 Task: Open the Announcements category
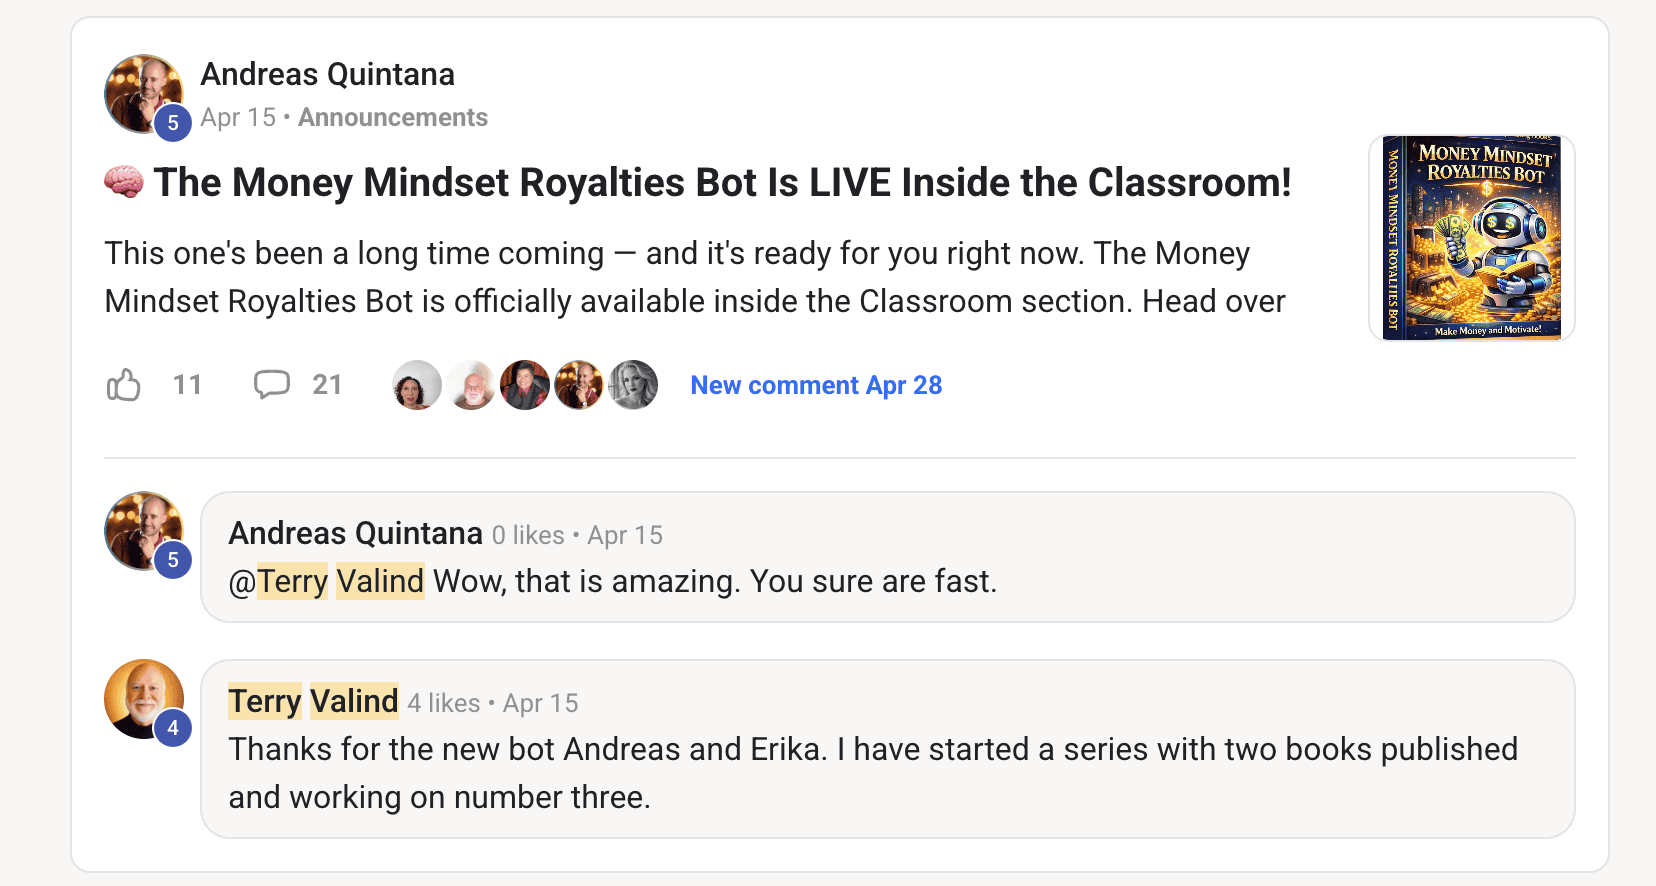[x=393, y=118]
